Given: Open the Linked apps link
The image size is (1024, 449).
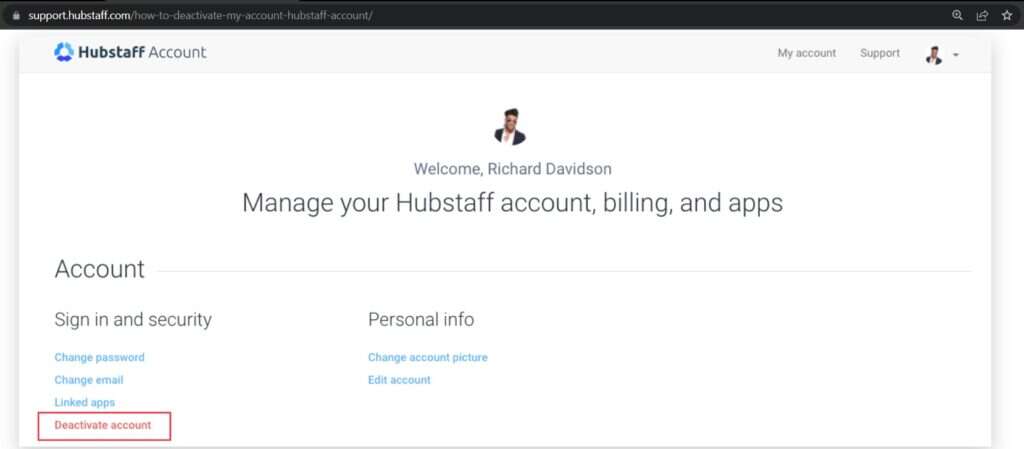Looking at the screenshot, I should pos(85,403).
